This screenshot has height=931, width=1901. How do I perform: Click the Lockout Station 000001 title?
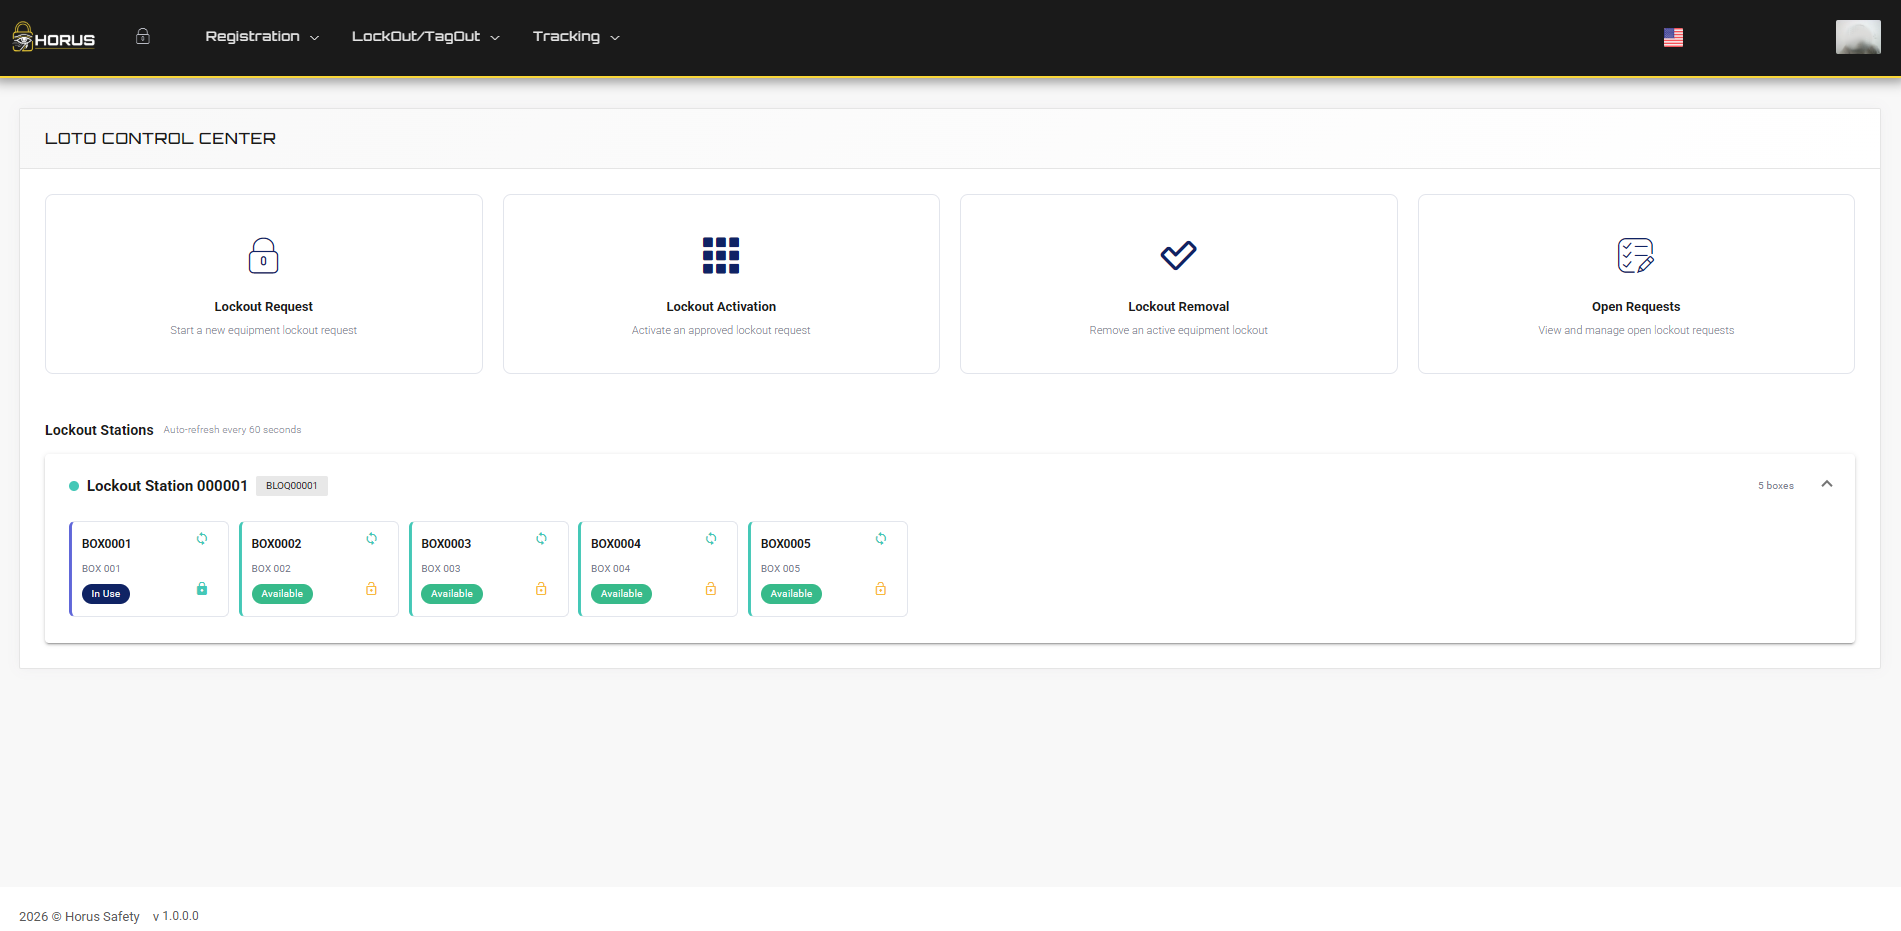[x=167, y=486]
